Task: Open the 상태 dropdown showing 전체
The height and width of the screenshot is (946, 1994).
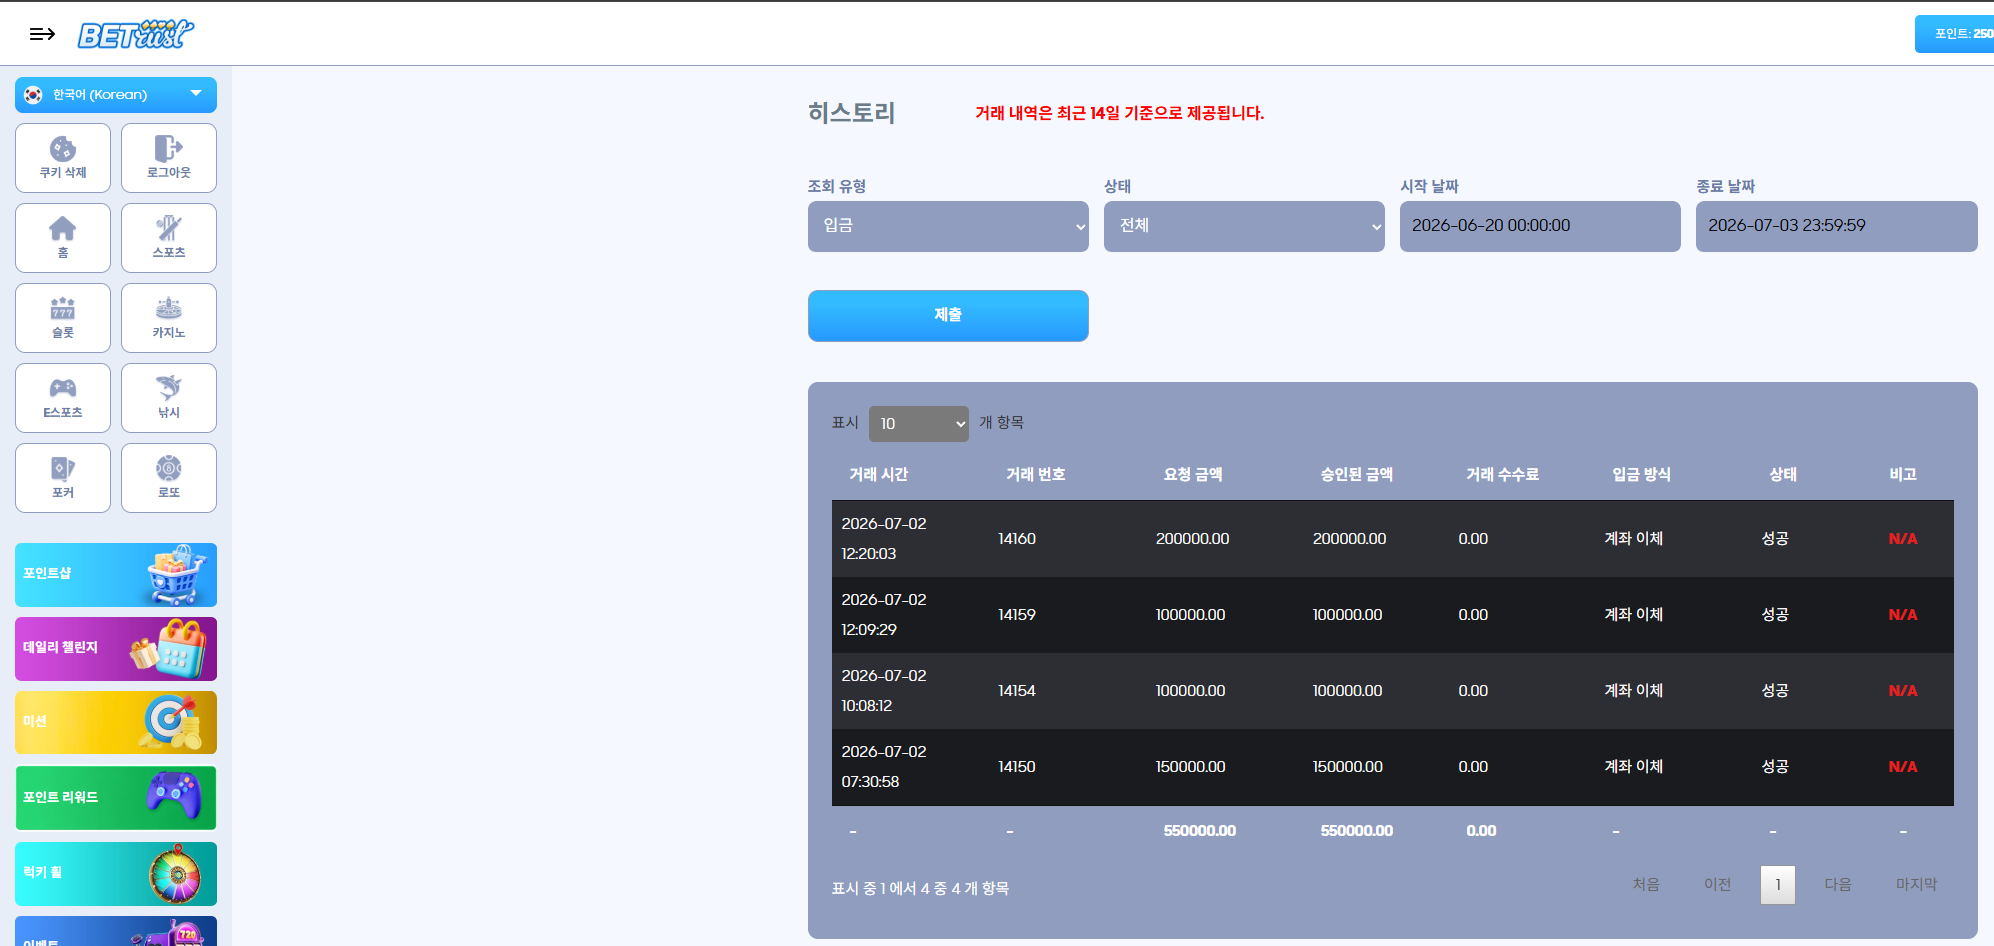Action: (x=1244, y=226)
